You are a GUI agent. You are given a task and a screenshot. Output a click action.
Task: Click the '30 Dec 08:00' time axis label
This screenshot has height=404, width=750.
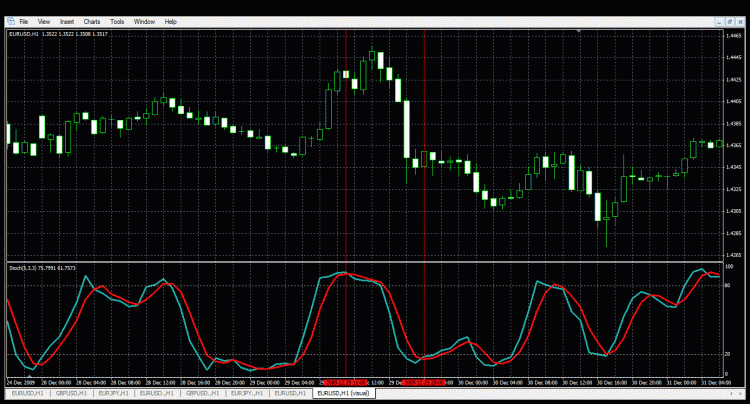coord(542,382)
